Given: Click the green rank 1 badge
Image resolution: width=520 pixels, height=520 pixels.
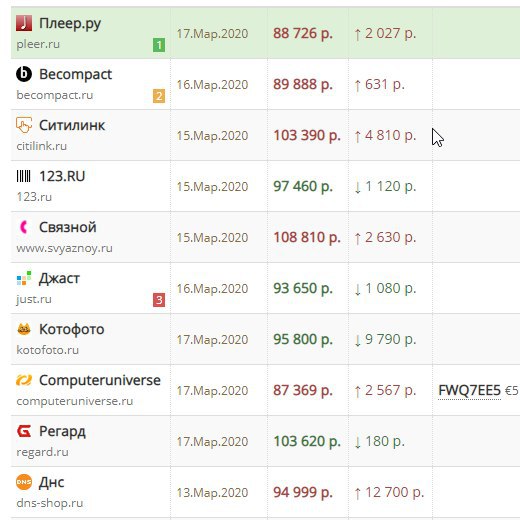Looking at the screenshot, I should click(159, 45).
